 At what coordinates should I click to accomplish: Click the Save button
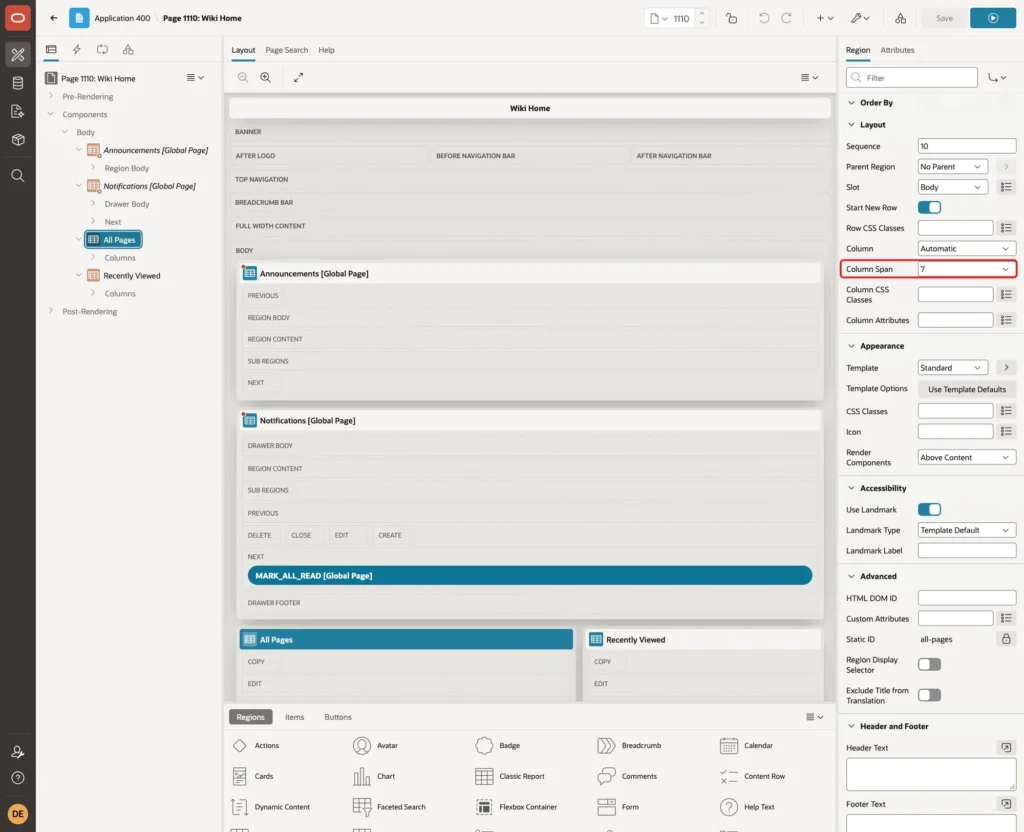click(944, 18)
